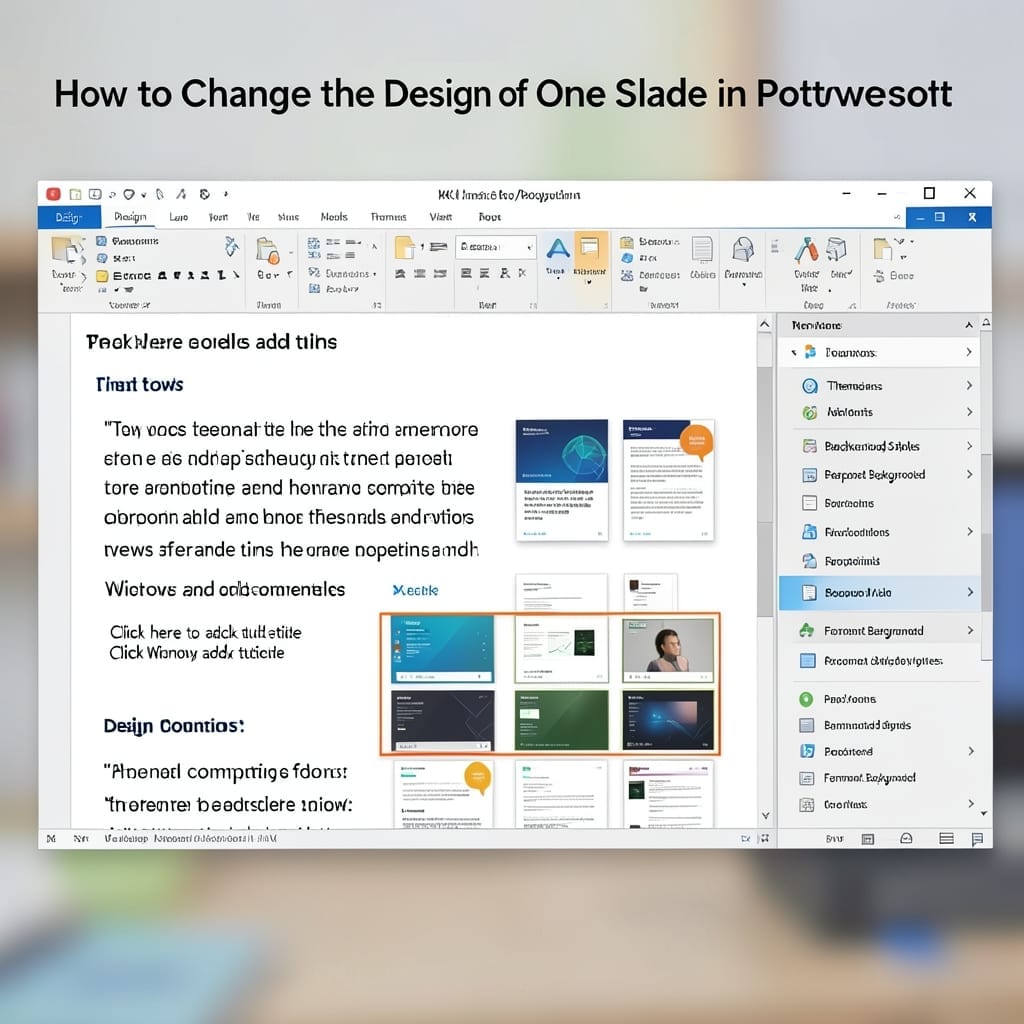The height and width of the screenshot is (1024, 1024).
Task: Click the lines view icon in status bar
Action: 946,839
